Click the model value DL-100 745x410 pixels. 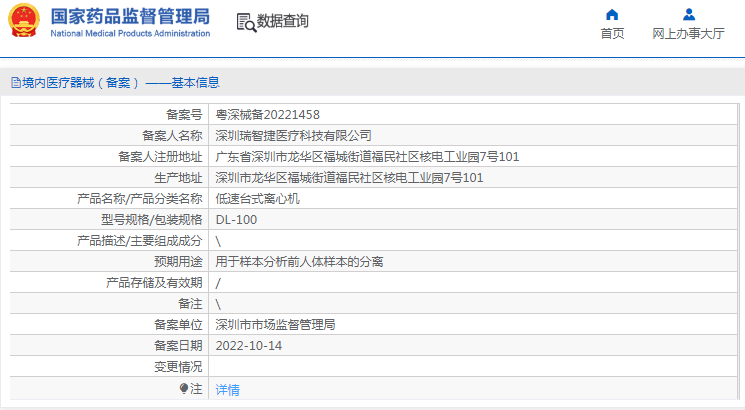(x=236, y=219)
